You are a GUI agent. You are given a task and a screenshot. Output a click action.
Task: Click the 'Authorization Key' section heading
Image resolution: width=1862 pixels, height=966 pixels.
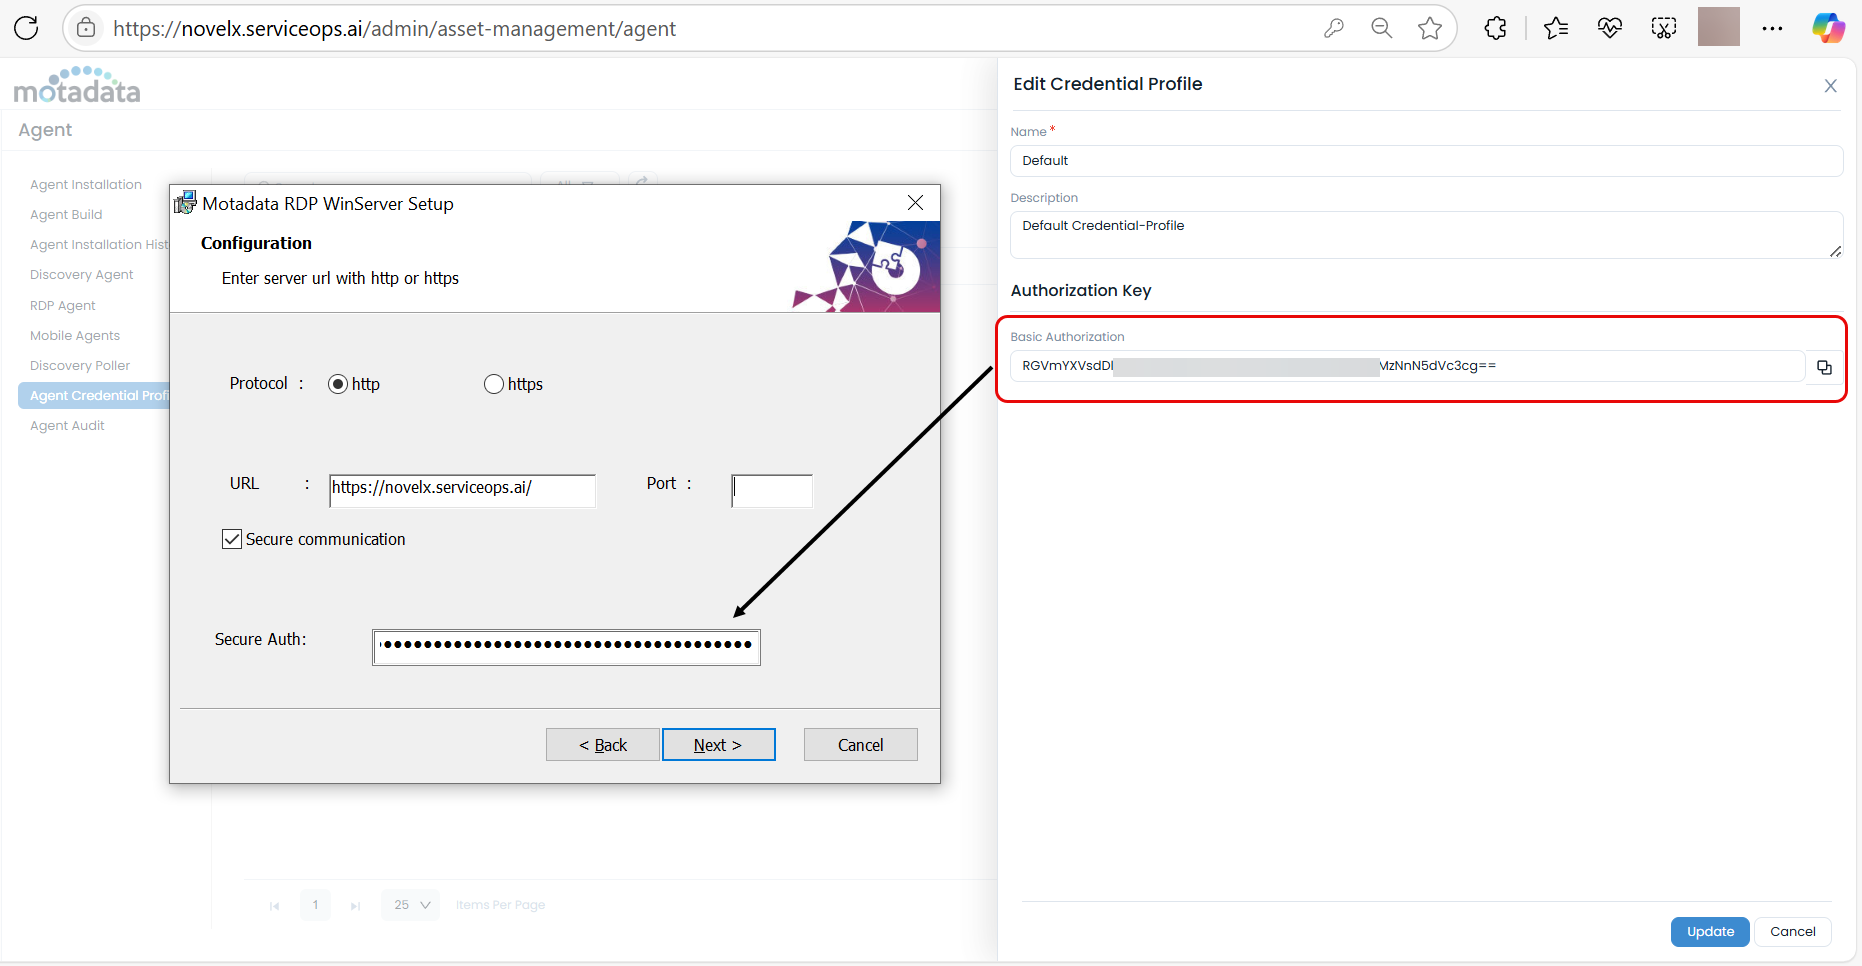1081,290
